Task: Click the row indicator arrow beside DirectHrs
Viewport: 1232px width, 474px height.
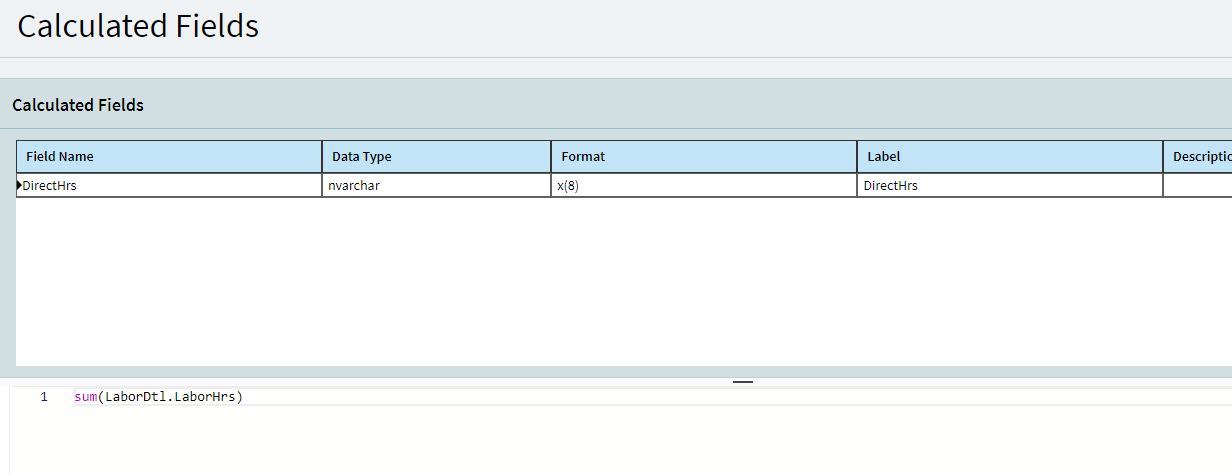Action: click(19, 185)
